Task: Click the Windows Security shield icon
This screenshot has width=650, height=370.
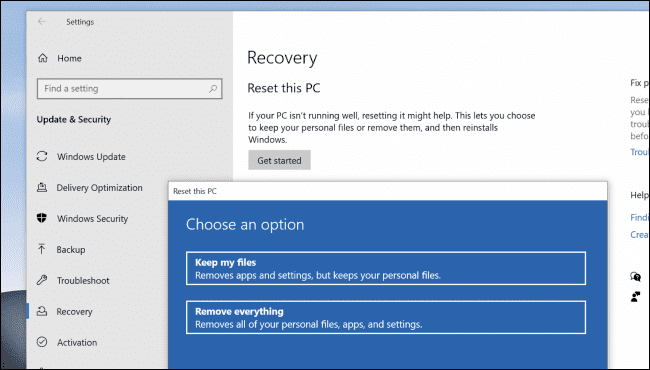Action: pos(42,218)
